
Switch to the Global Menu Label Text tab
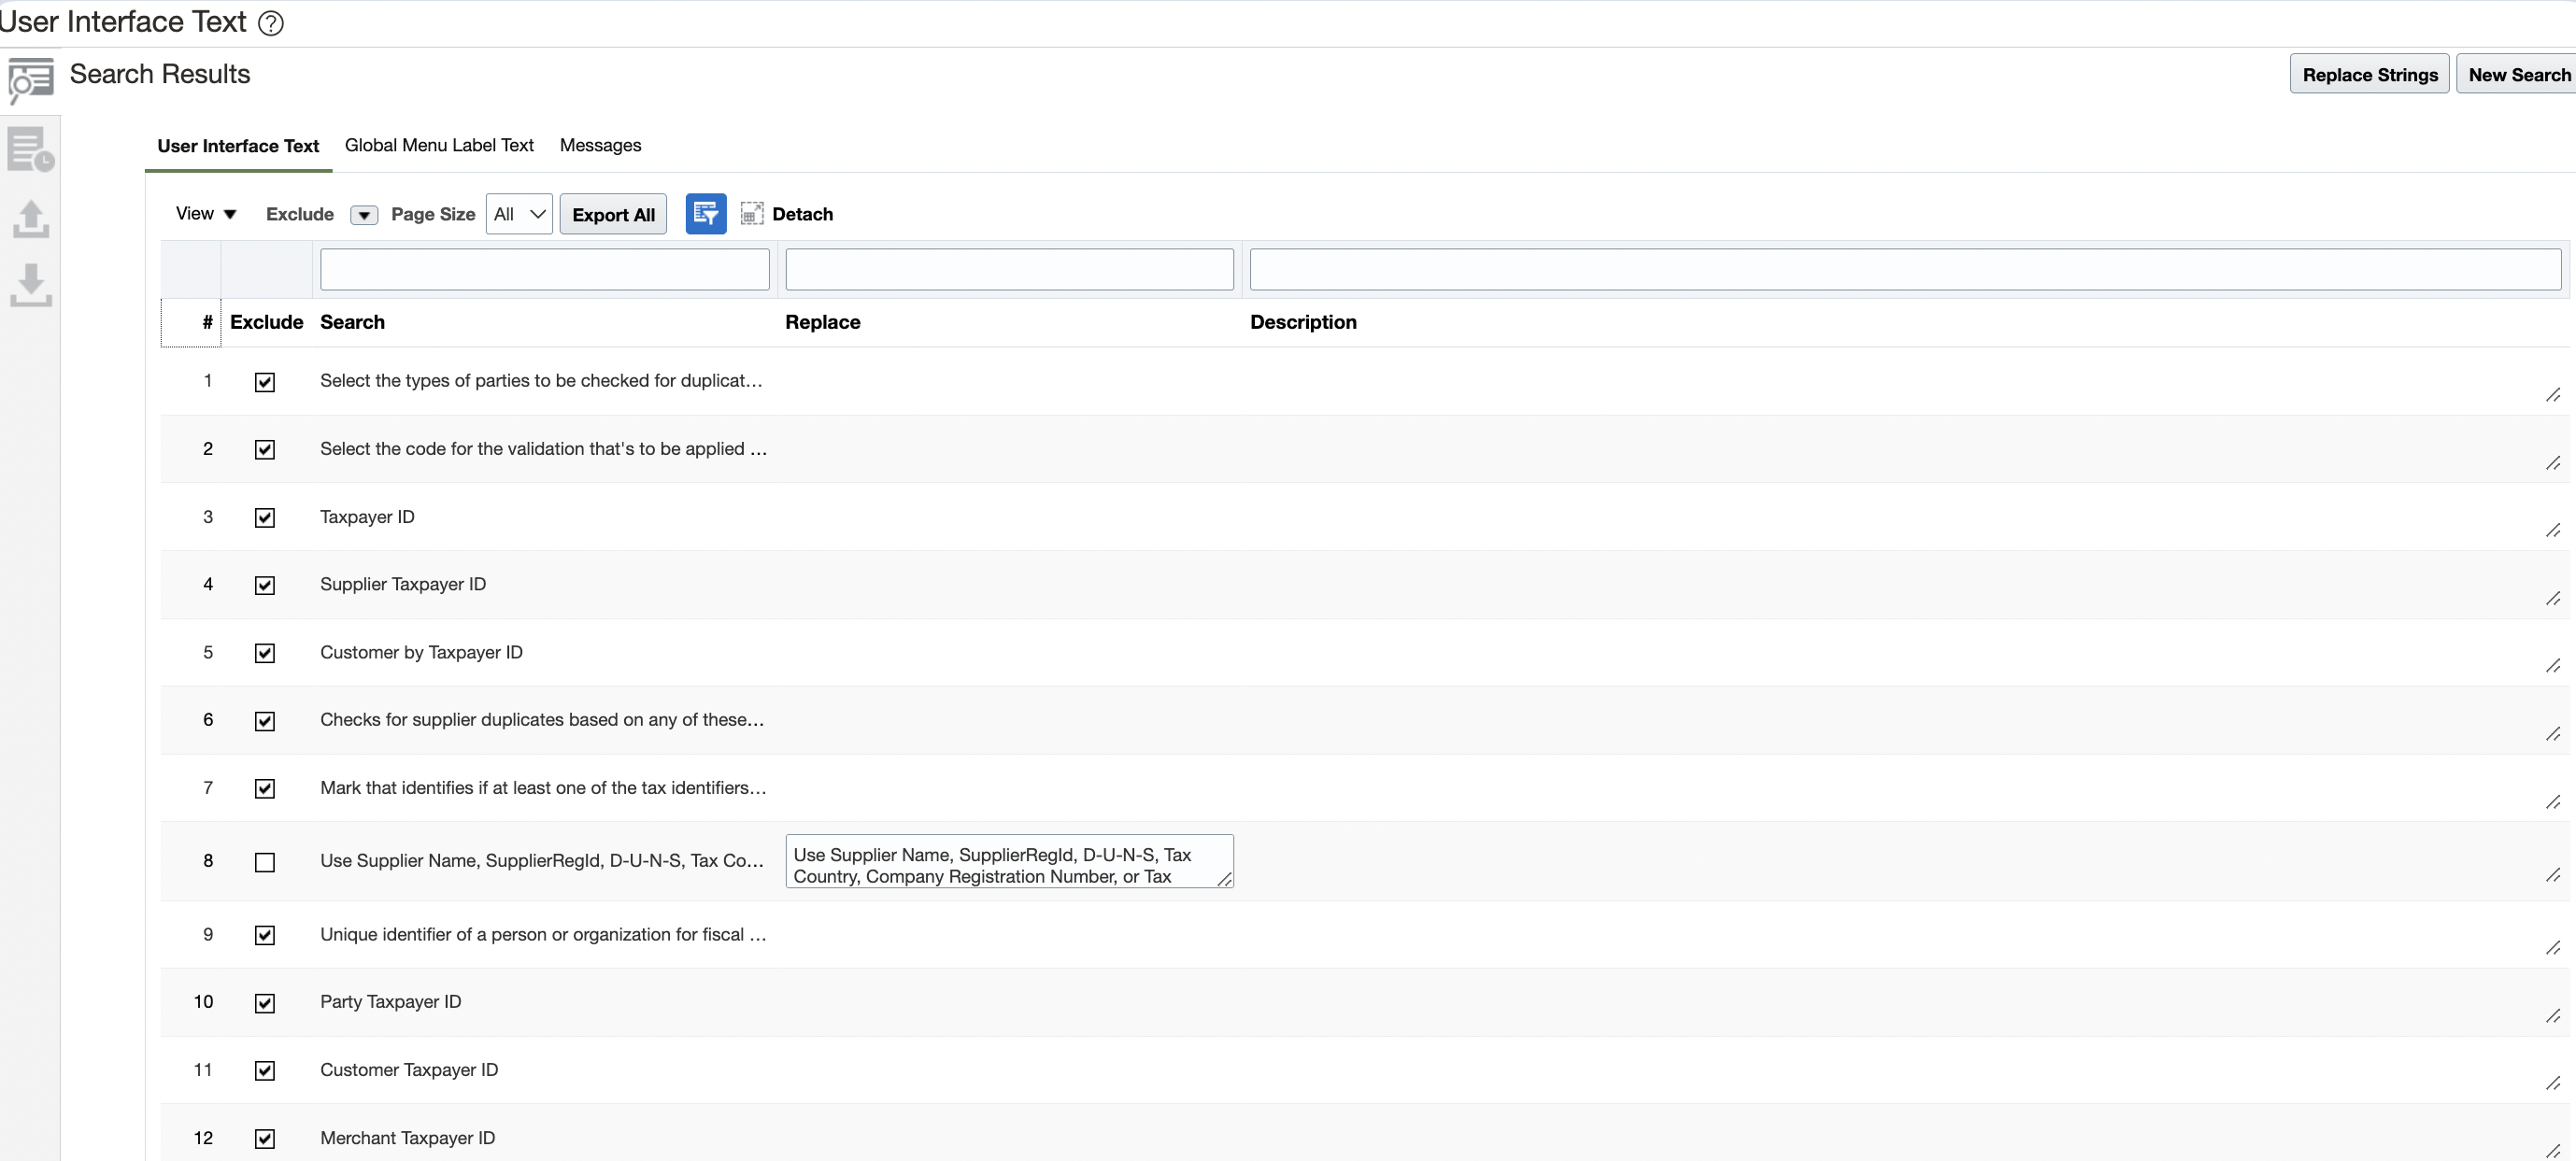click(x=439, y=145)
